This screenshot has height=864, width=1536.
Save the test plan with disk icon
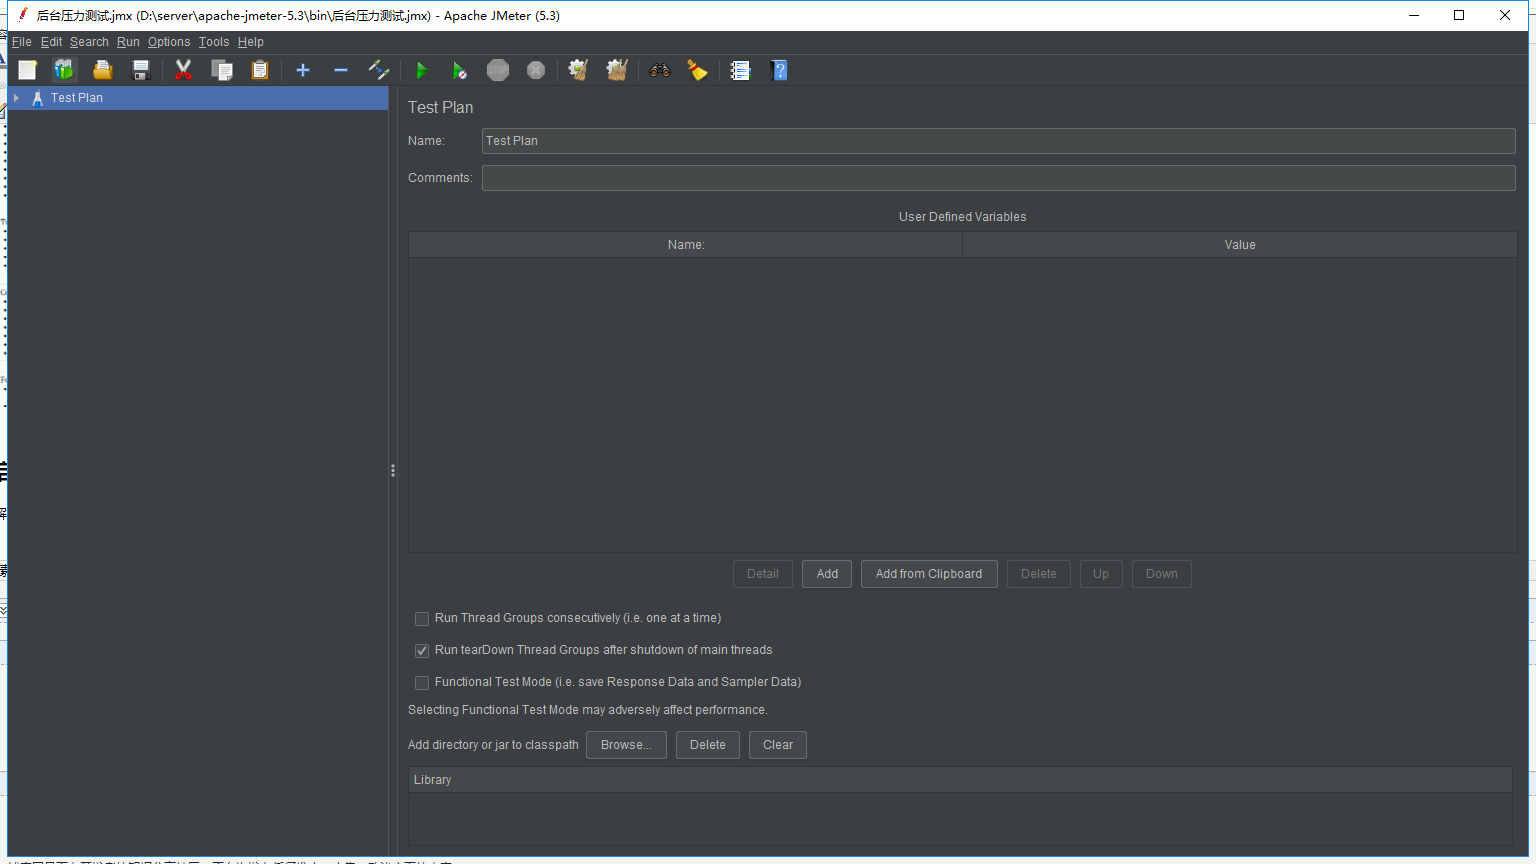point(141,70)
